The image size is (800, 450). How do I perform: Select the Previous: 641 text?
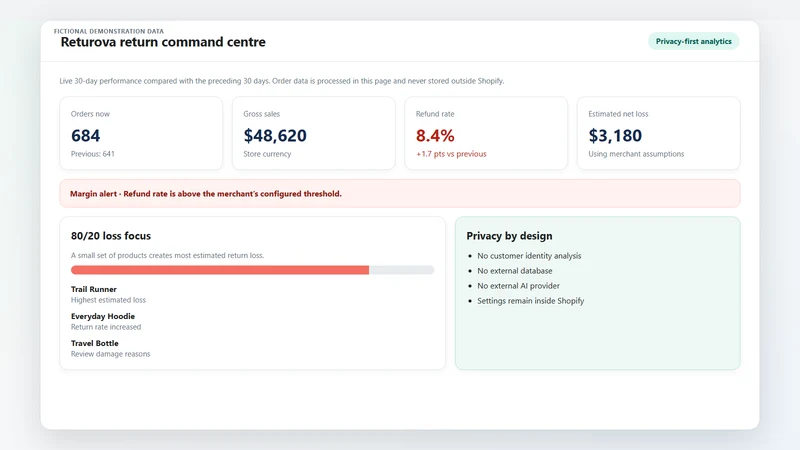point(92,154)
